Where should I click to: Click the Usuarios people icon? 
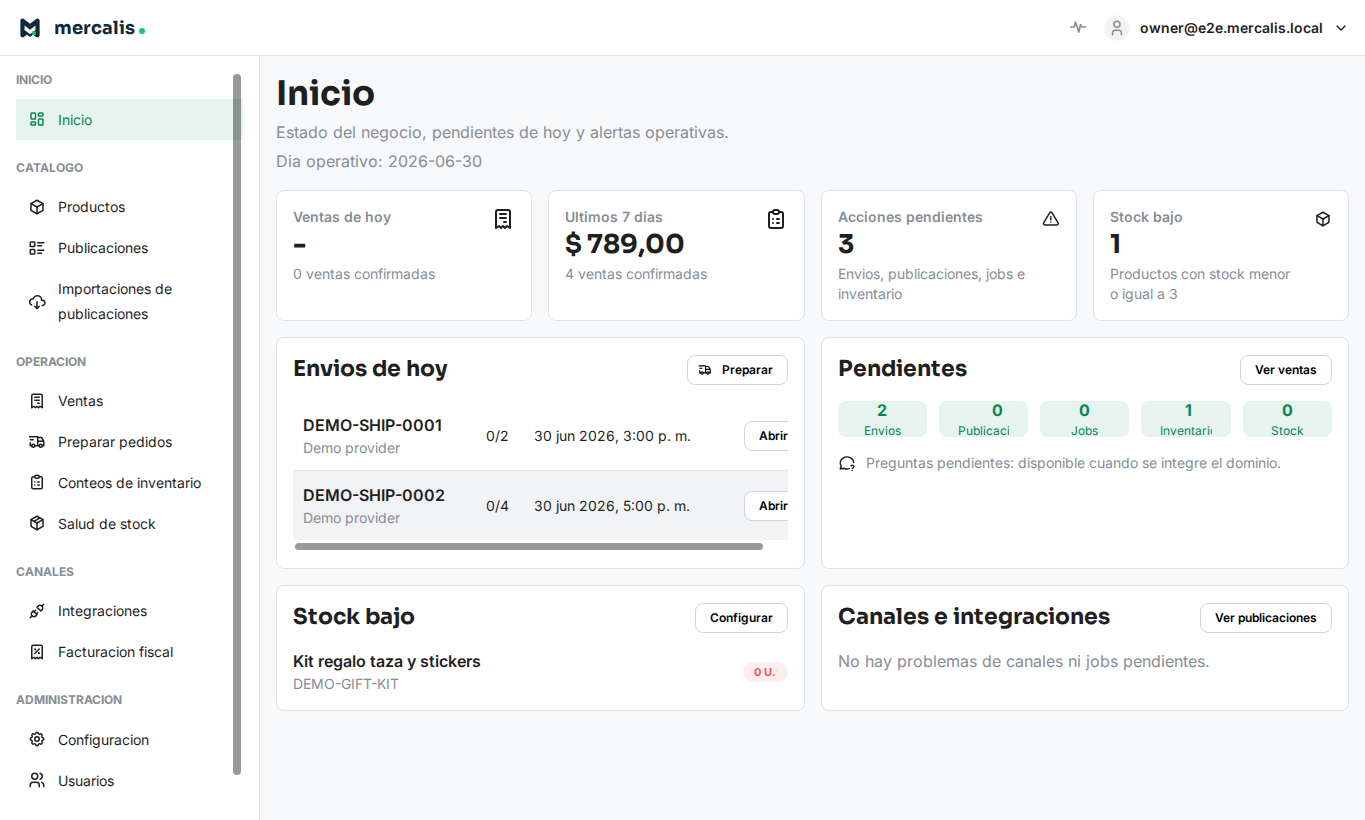point(37,781)
